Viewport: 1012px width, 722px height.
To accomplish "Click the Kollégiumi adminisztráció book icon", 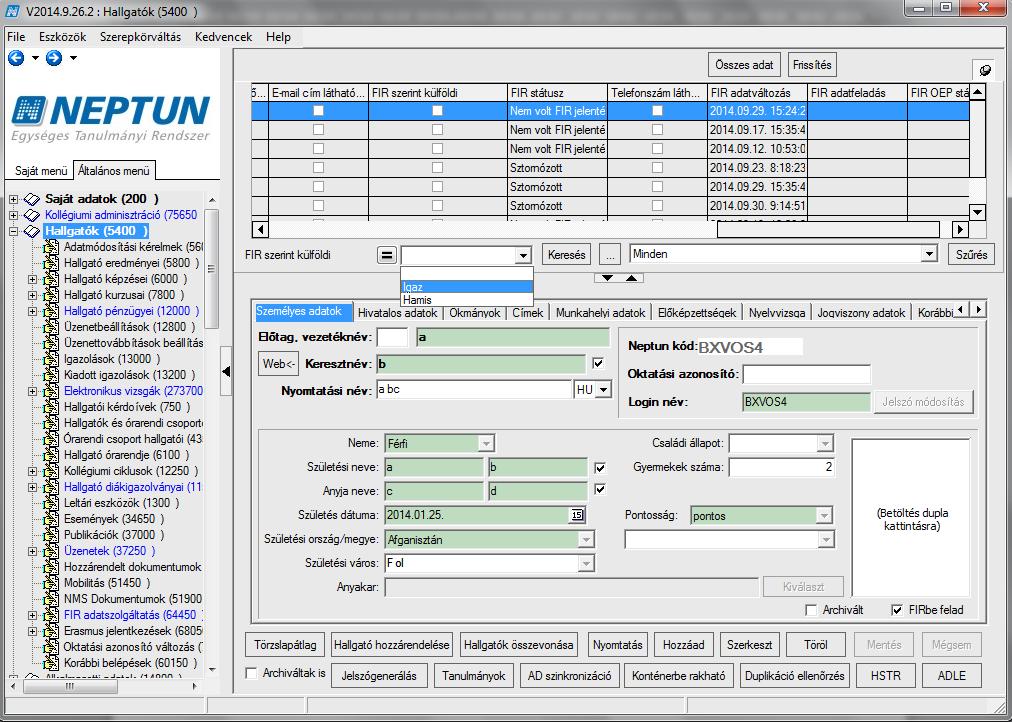I will (32, 215).
